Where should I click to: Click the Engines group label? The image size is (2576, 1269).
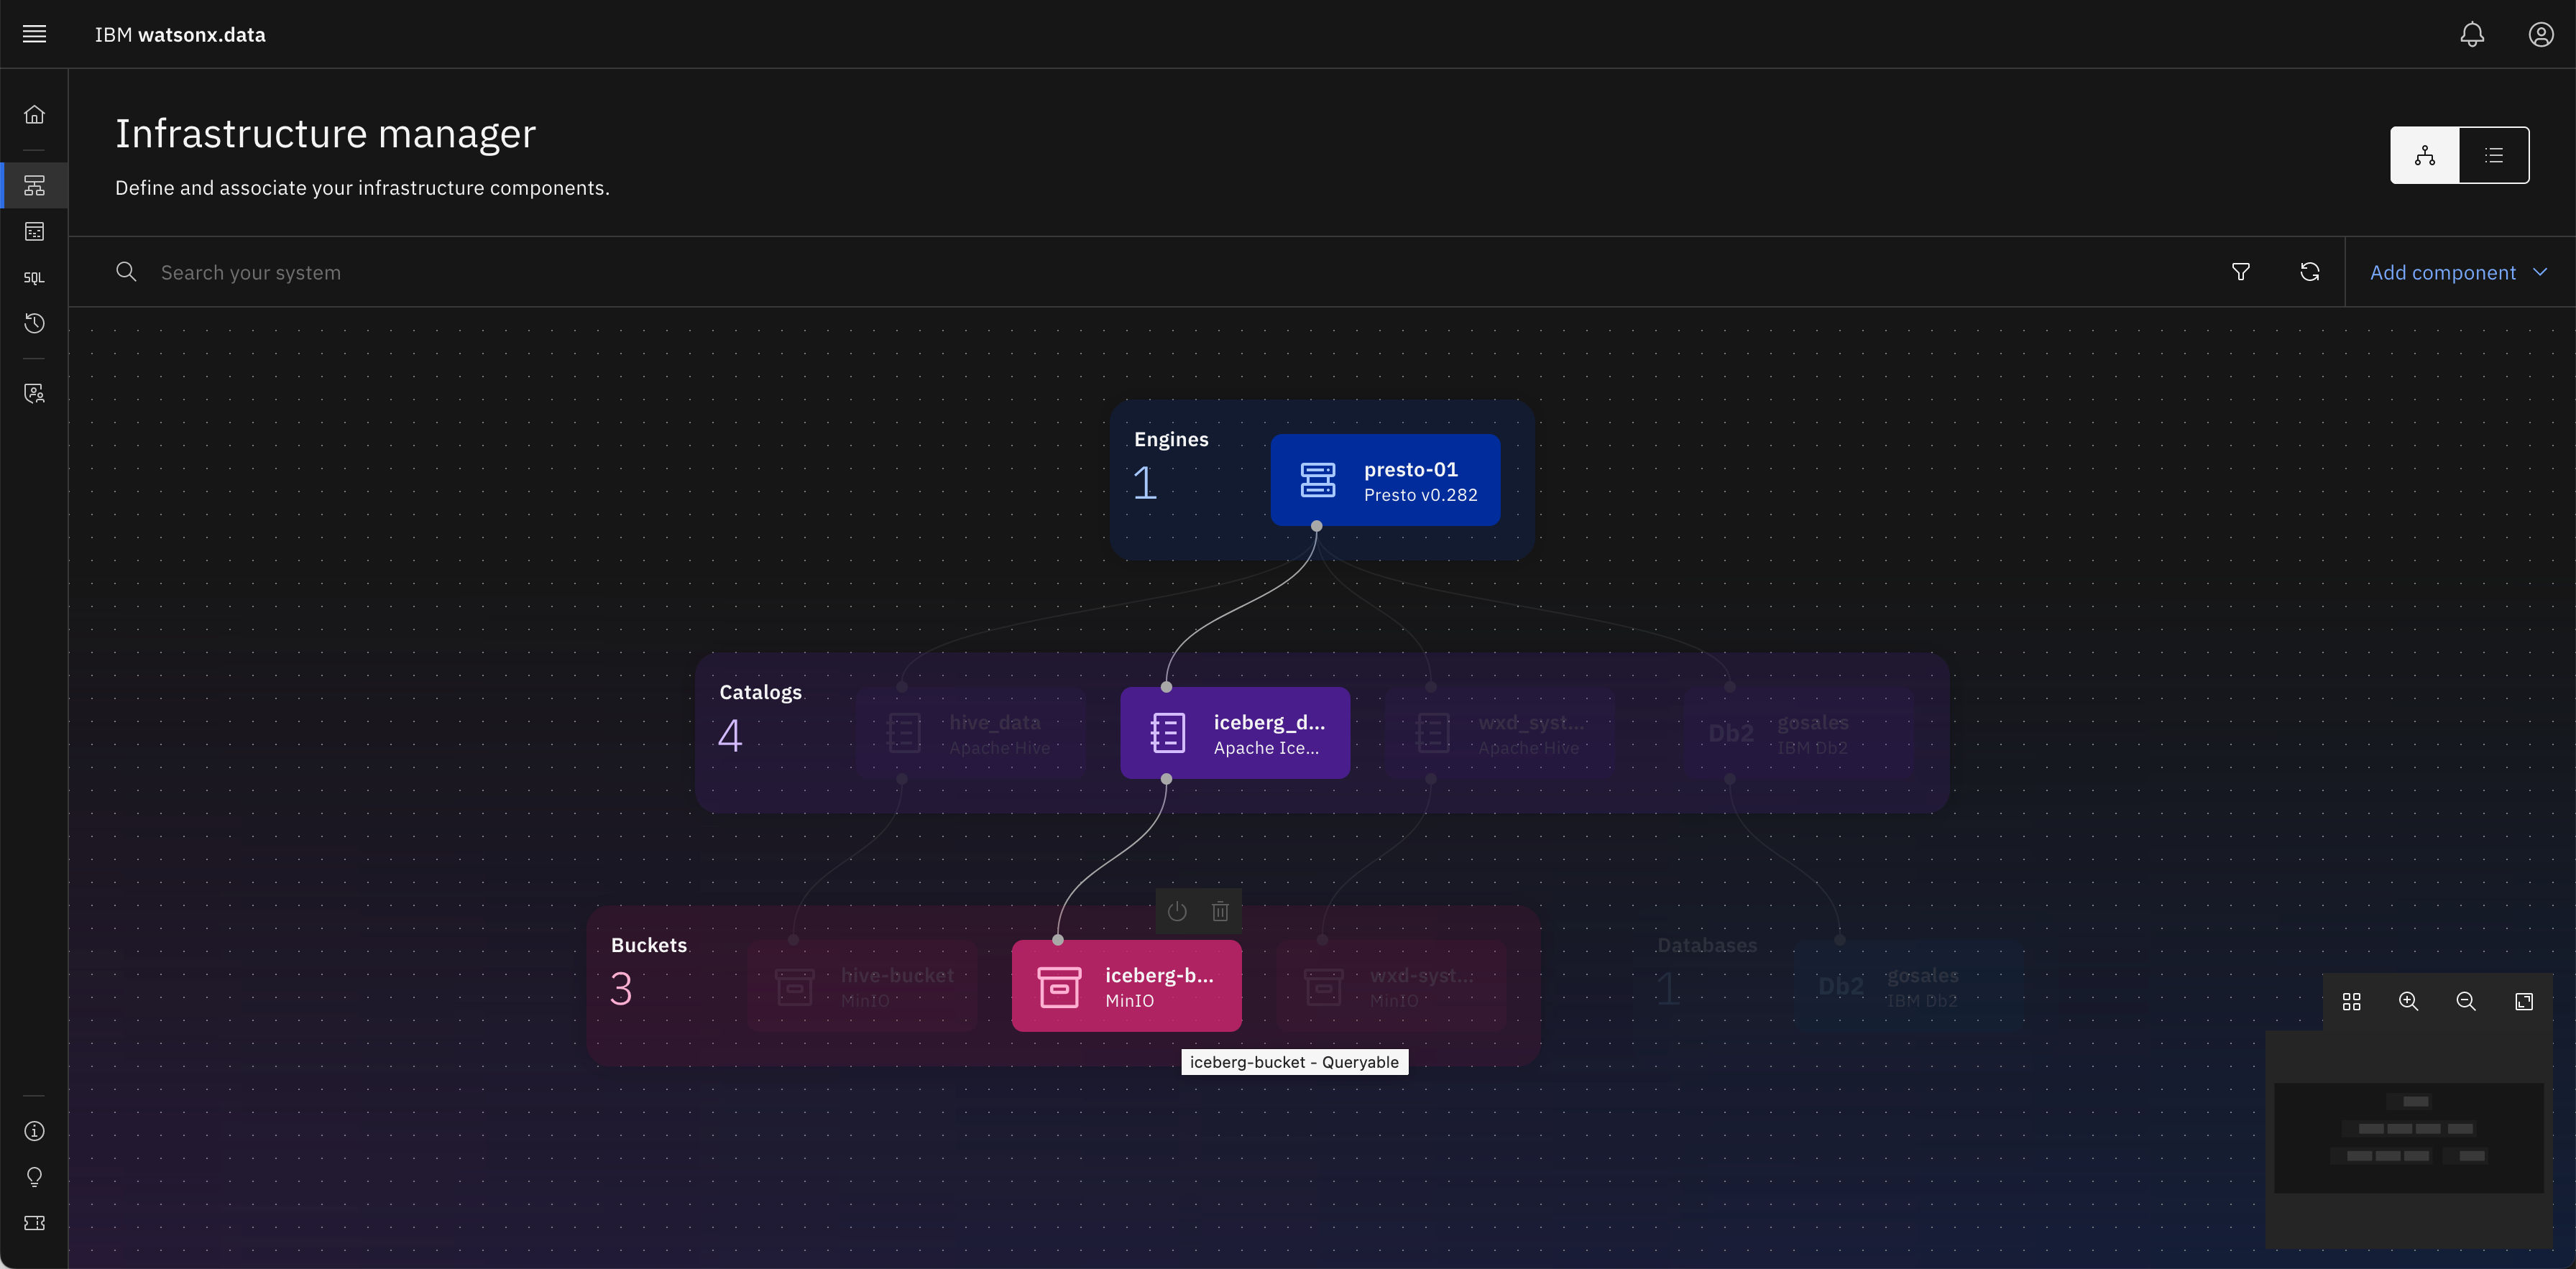tap(1171, 440)
